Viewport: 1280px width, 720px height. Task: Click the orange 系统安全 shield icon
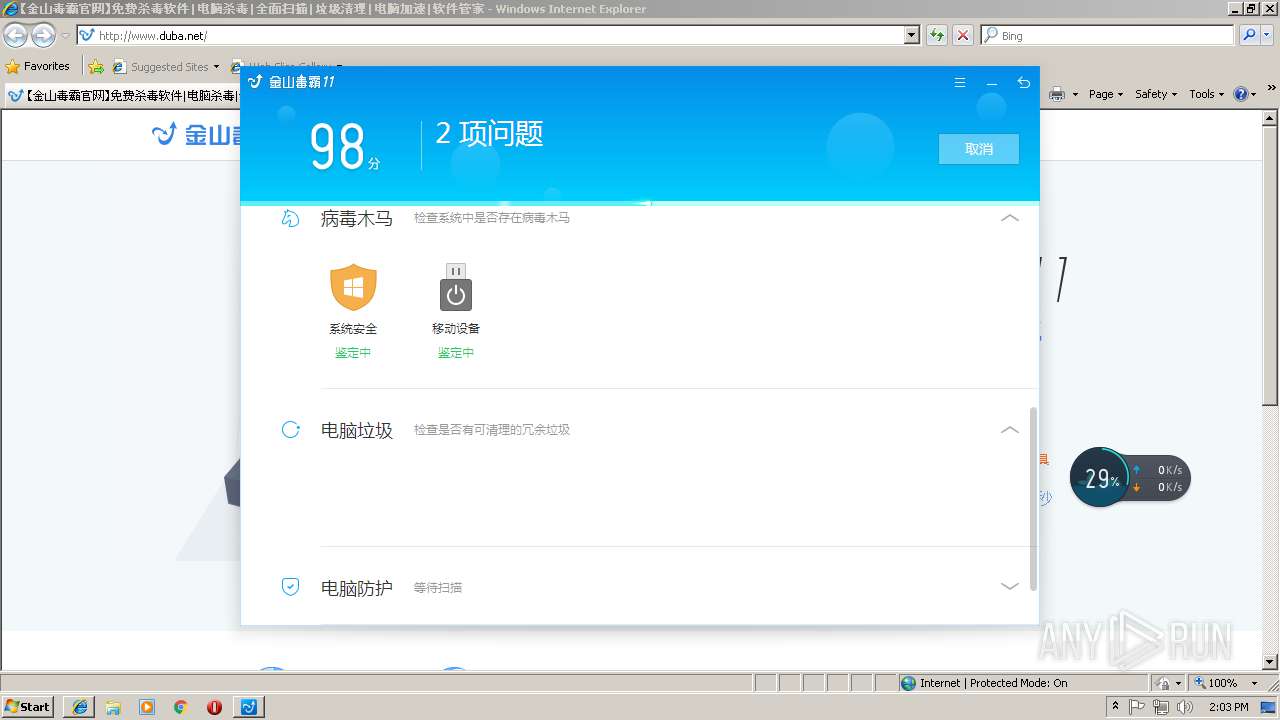coord(353,287)
